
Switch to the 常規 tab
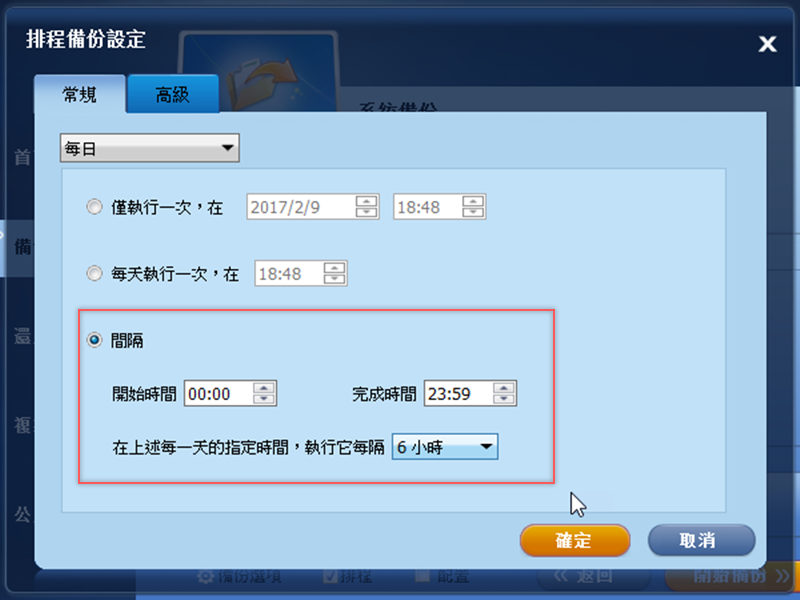click(80, 94)
